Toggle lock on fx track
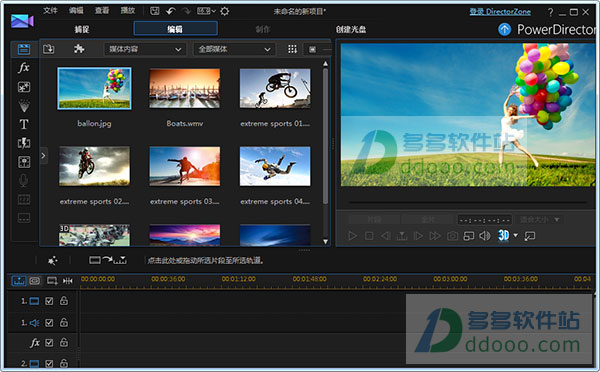 (64, 342)
